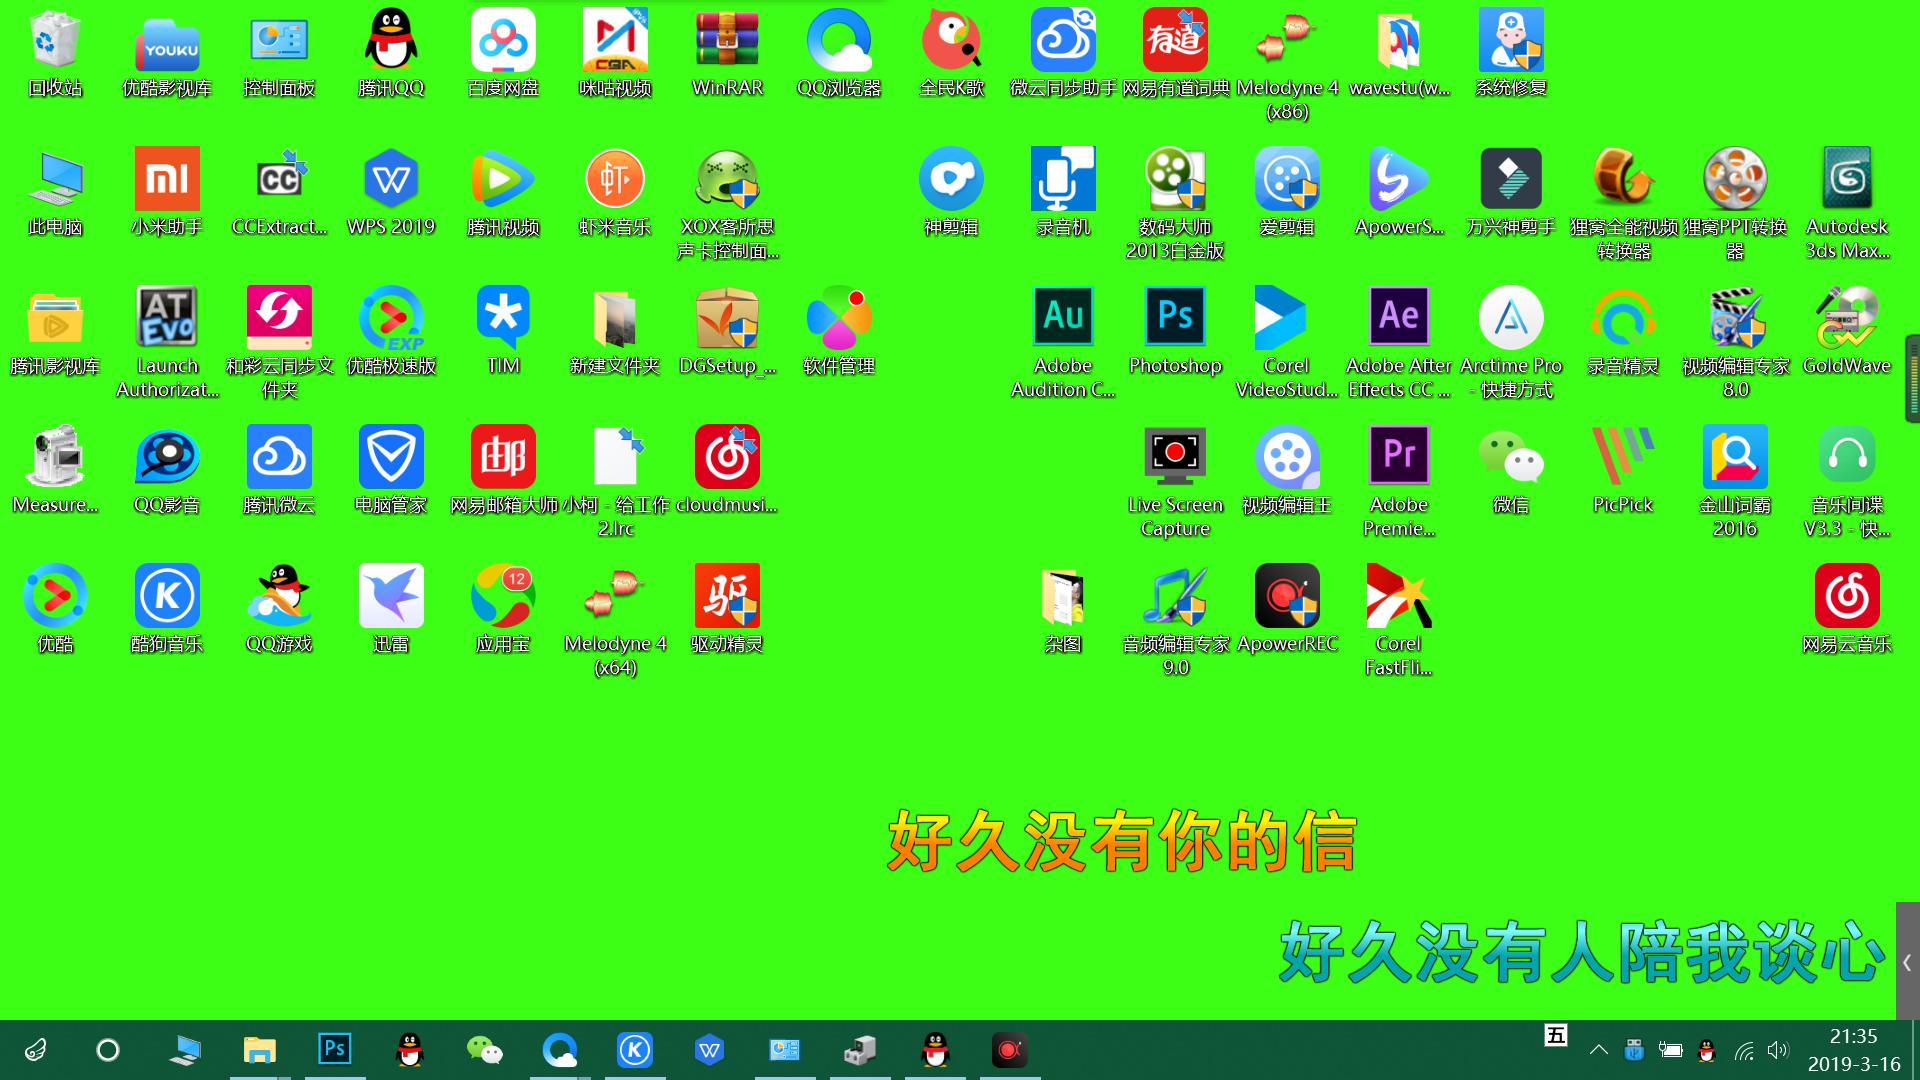
Task: Launch WeChat from the taskbar
Action: pos(486,1050)
